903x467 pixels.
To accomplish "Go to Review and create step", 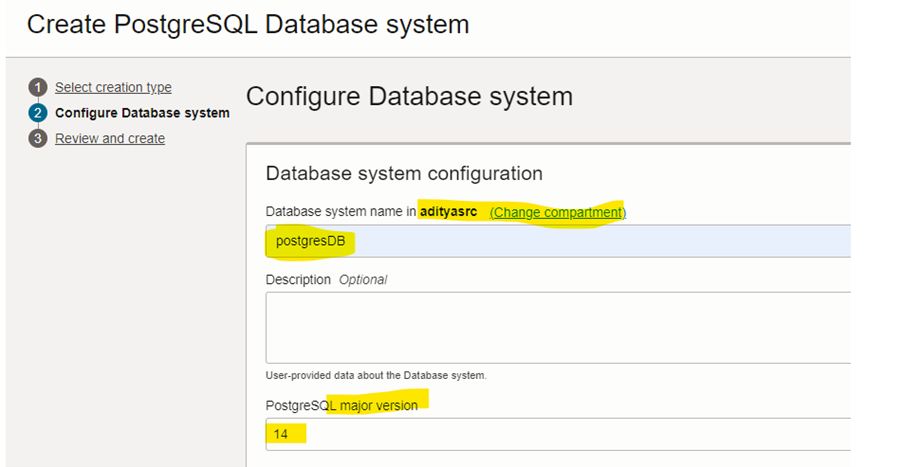I will coord(110,139).
